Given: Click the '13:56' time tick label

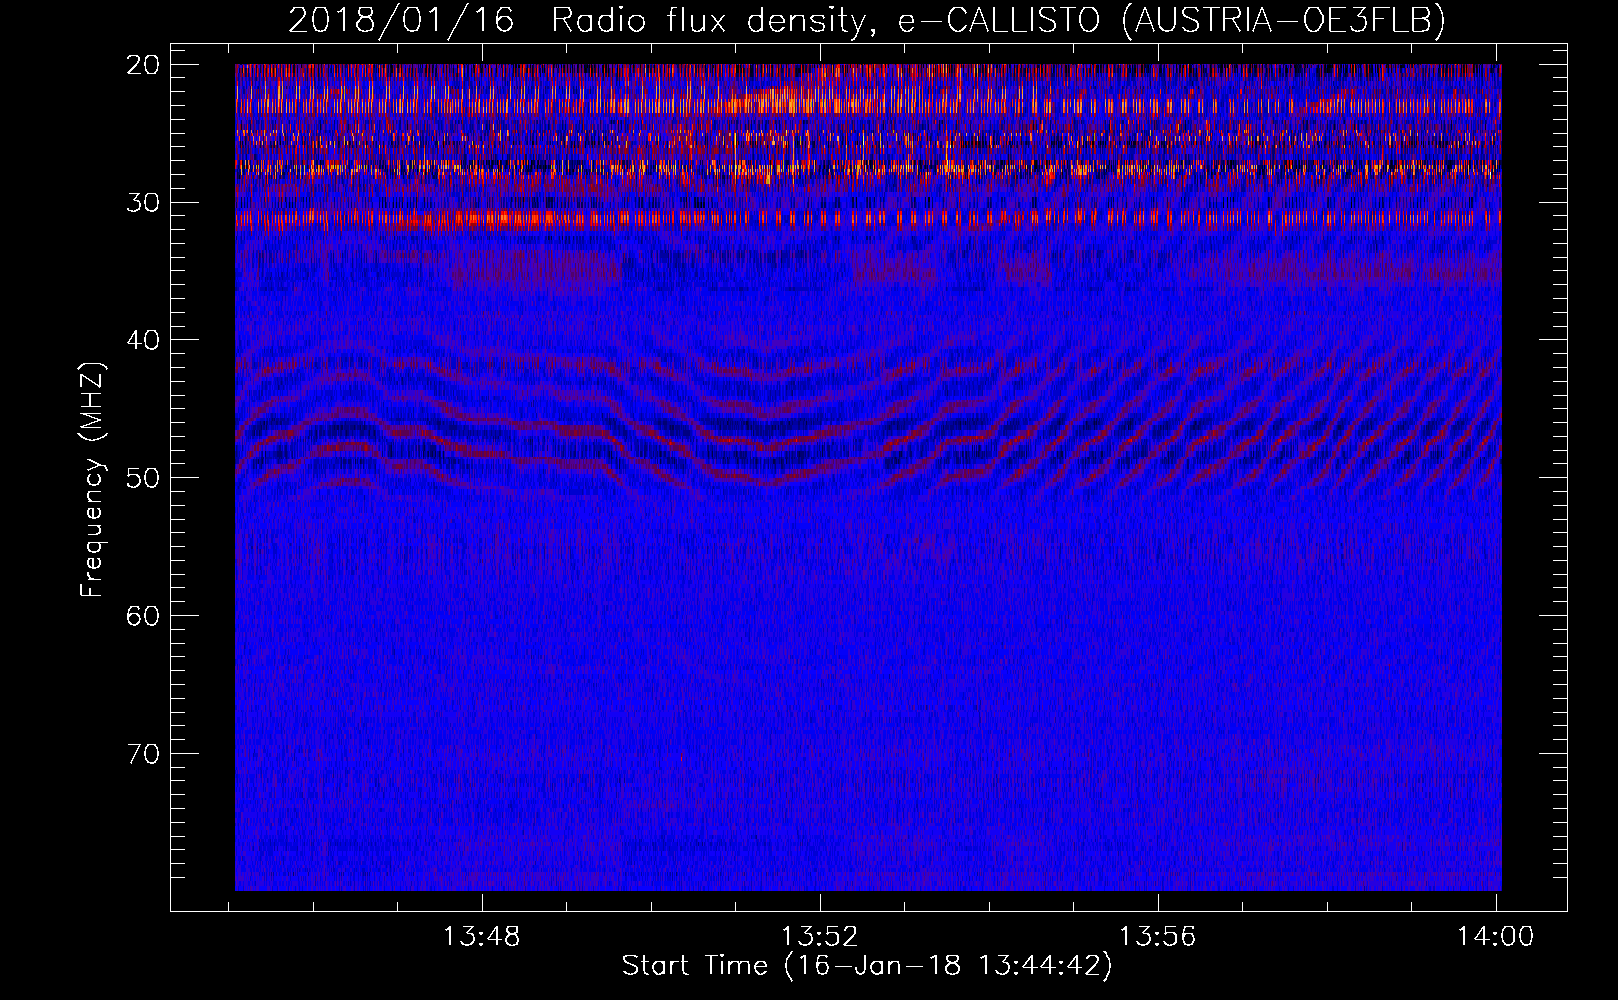Looking at the screenshot, I should (x=1157, y=937).
